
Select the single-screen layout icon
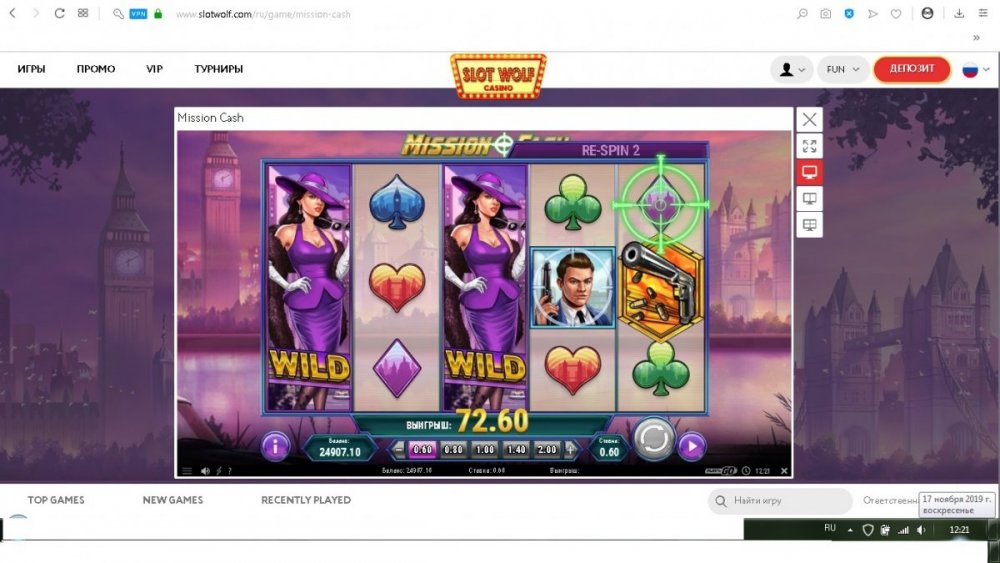click(x=809, y=172)
